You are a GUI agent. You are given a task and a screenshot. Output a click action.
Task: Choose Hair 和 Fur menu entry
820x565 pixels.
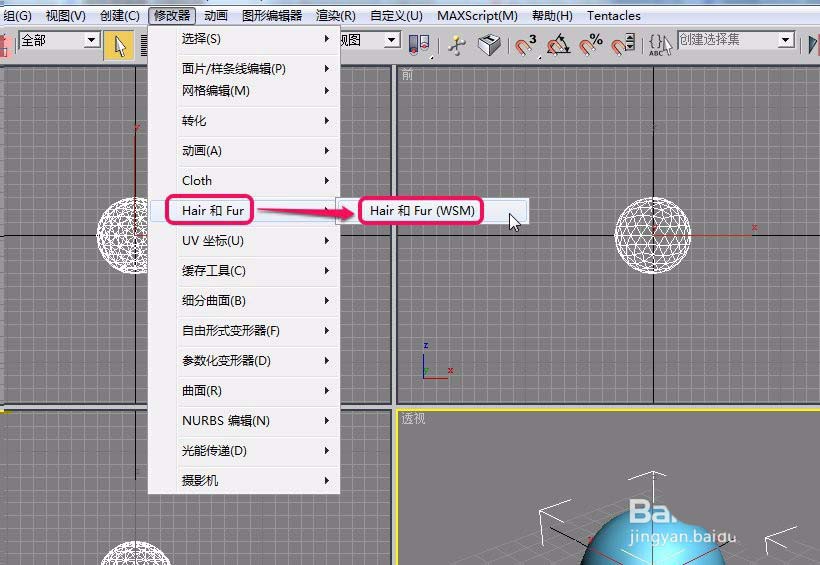[244, 210]
